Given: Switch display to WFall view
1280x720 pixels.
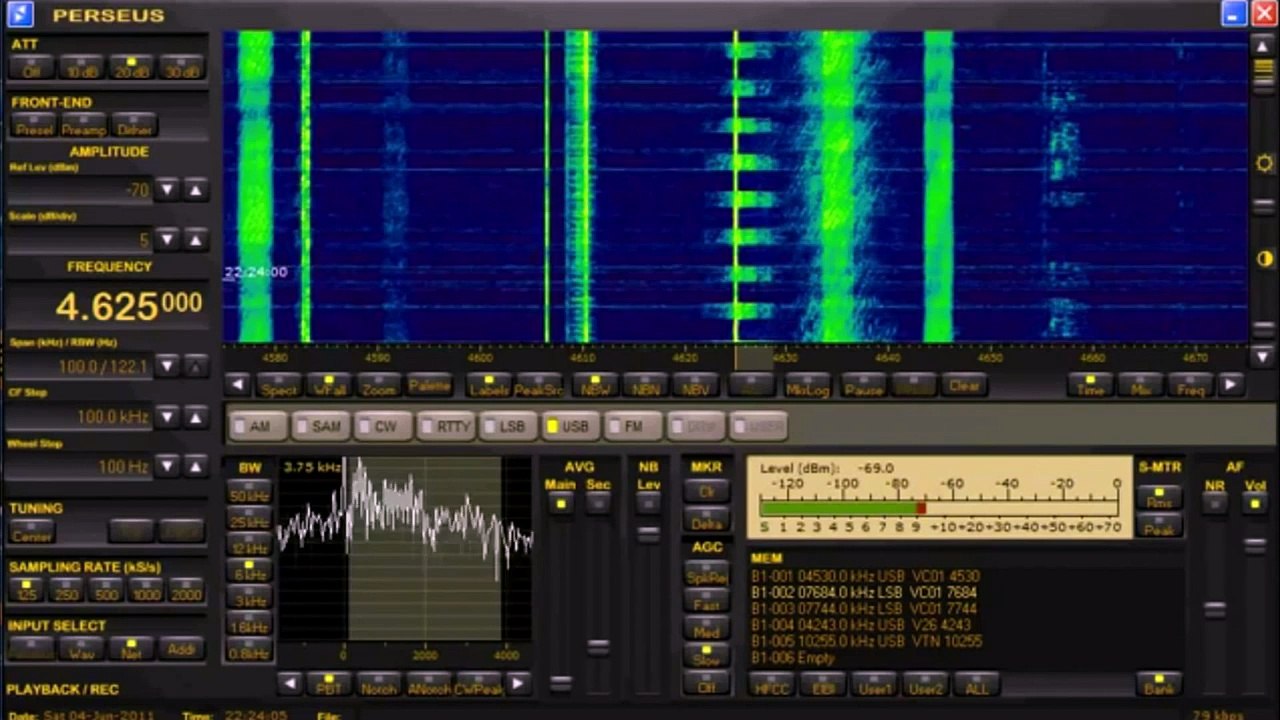Looking at the screenshot, I should (328, 386).
